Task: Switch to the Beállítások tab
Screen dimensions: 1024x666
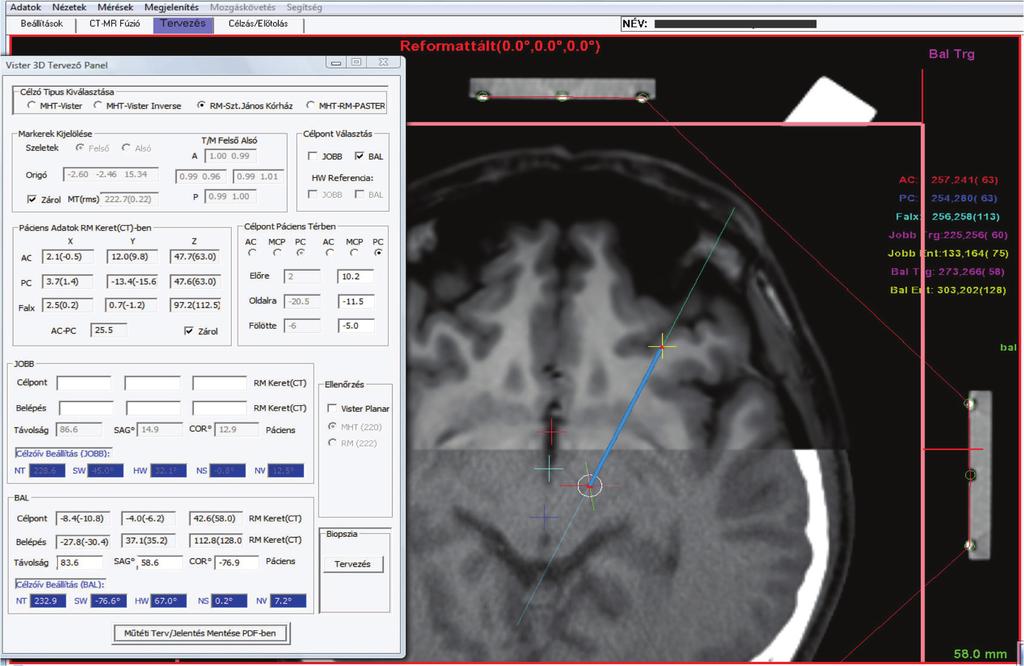Action: 42,24
